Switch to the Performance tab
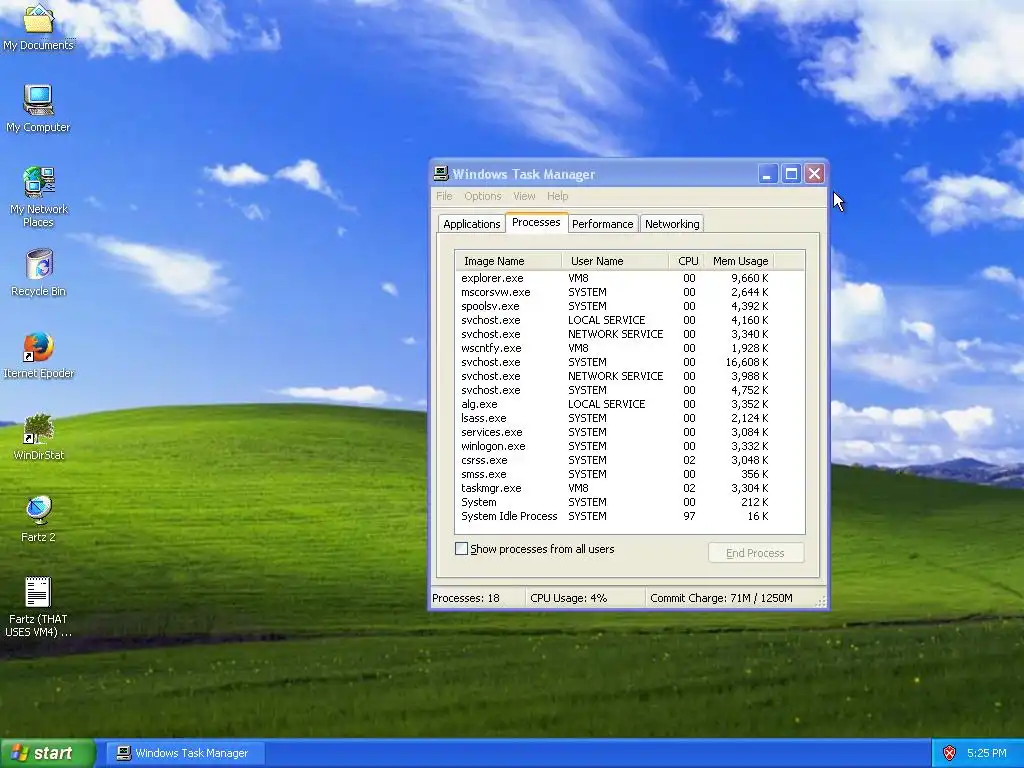The height and width of the screenshot is (768, 1024). click(603, 224)
